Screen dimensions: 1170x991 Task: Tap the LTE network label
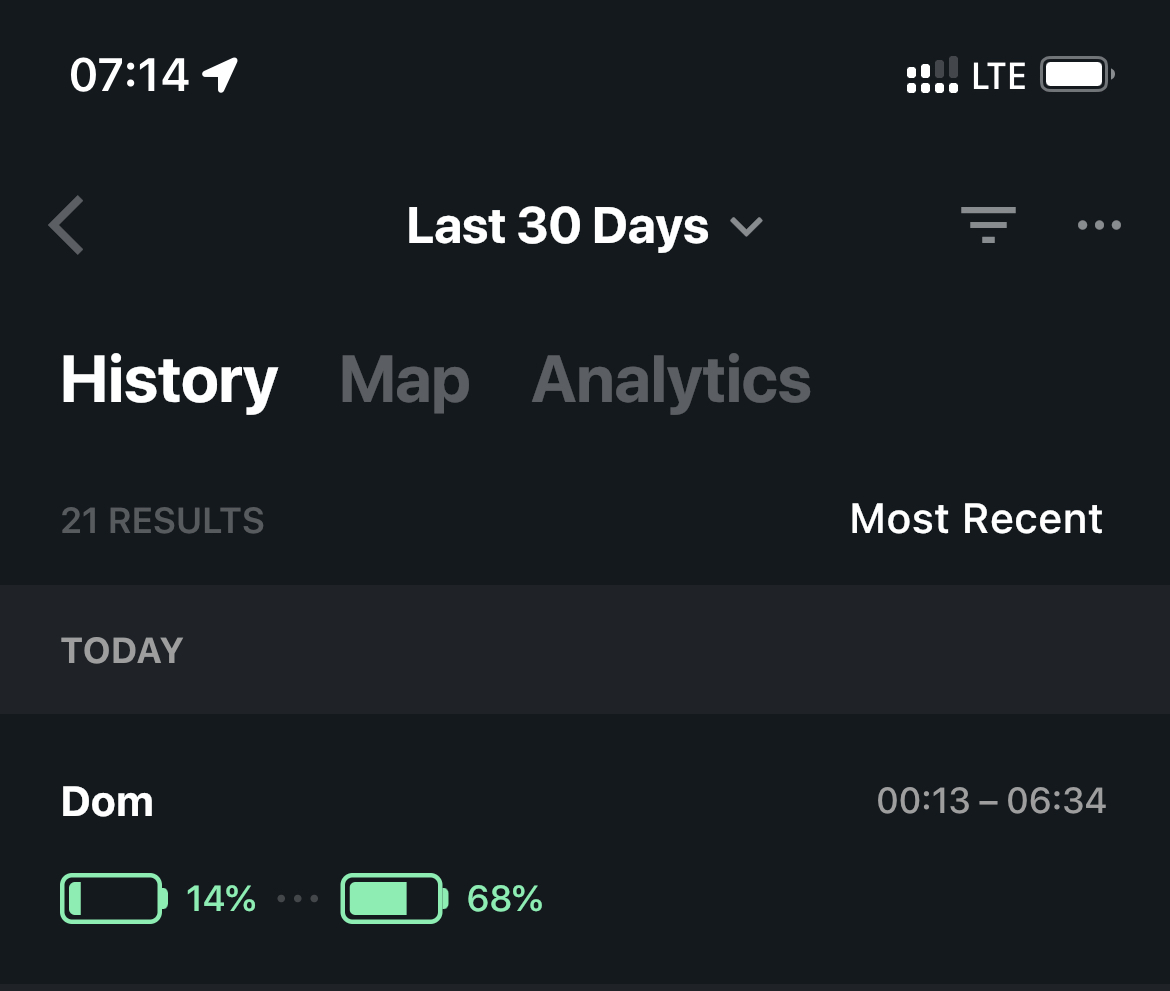[998, 75]
